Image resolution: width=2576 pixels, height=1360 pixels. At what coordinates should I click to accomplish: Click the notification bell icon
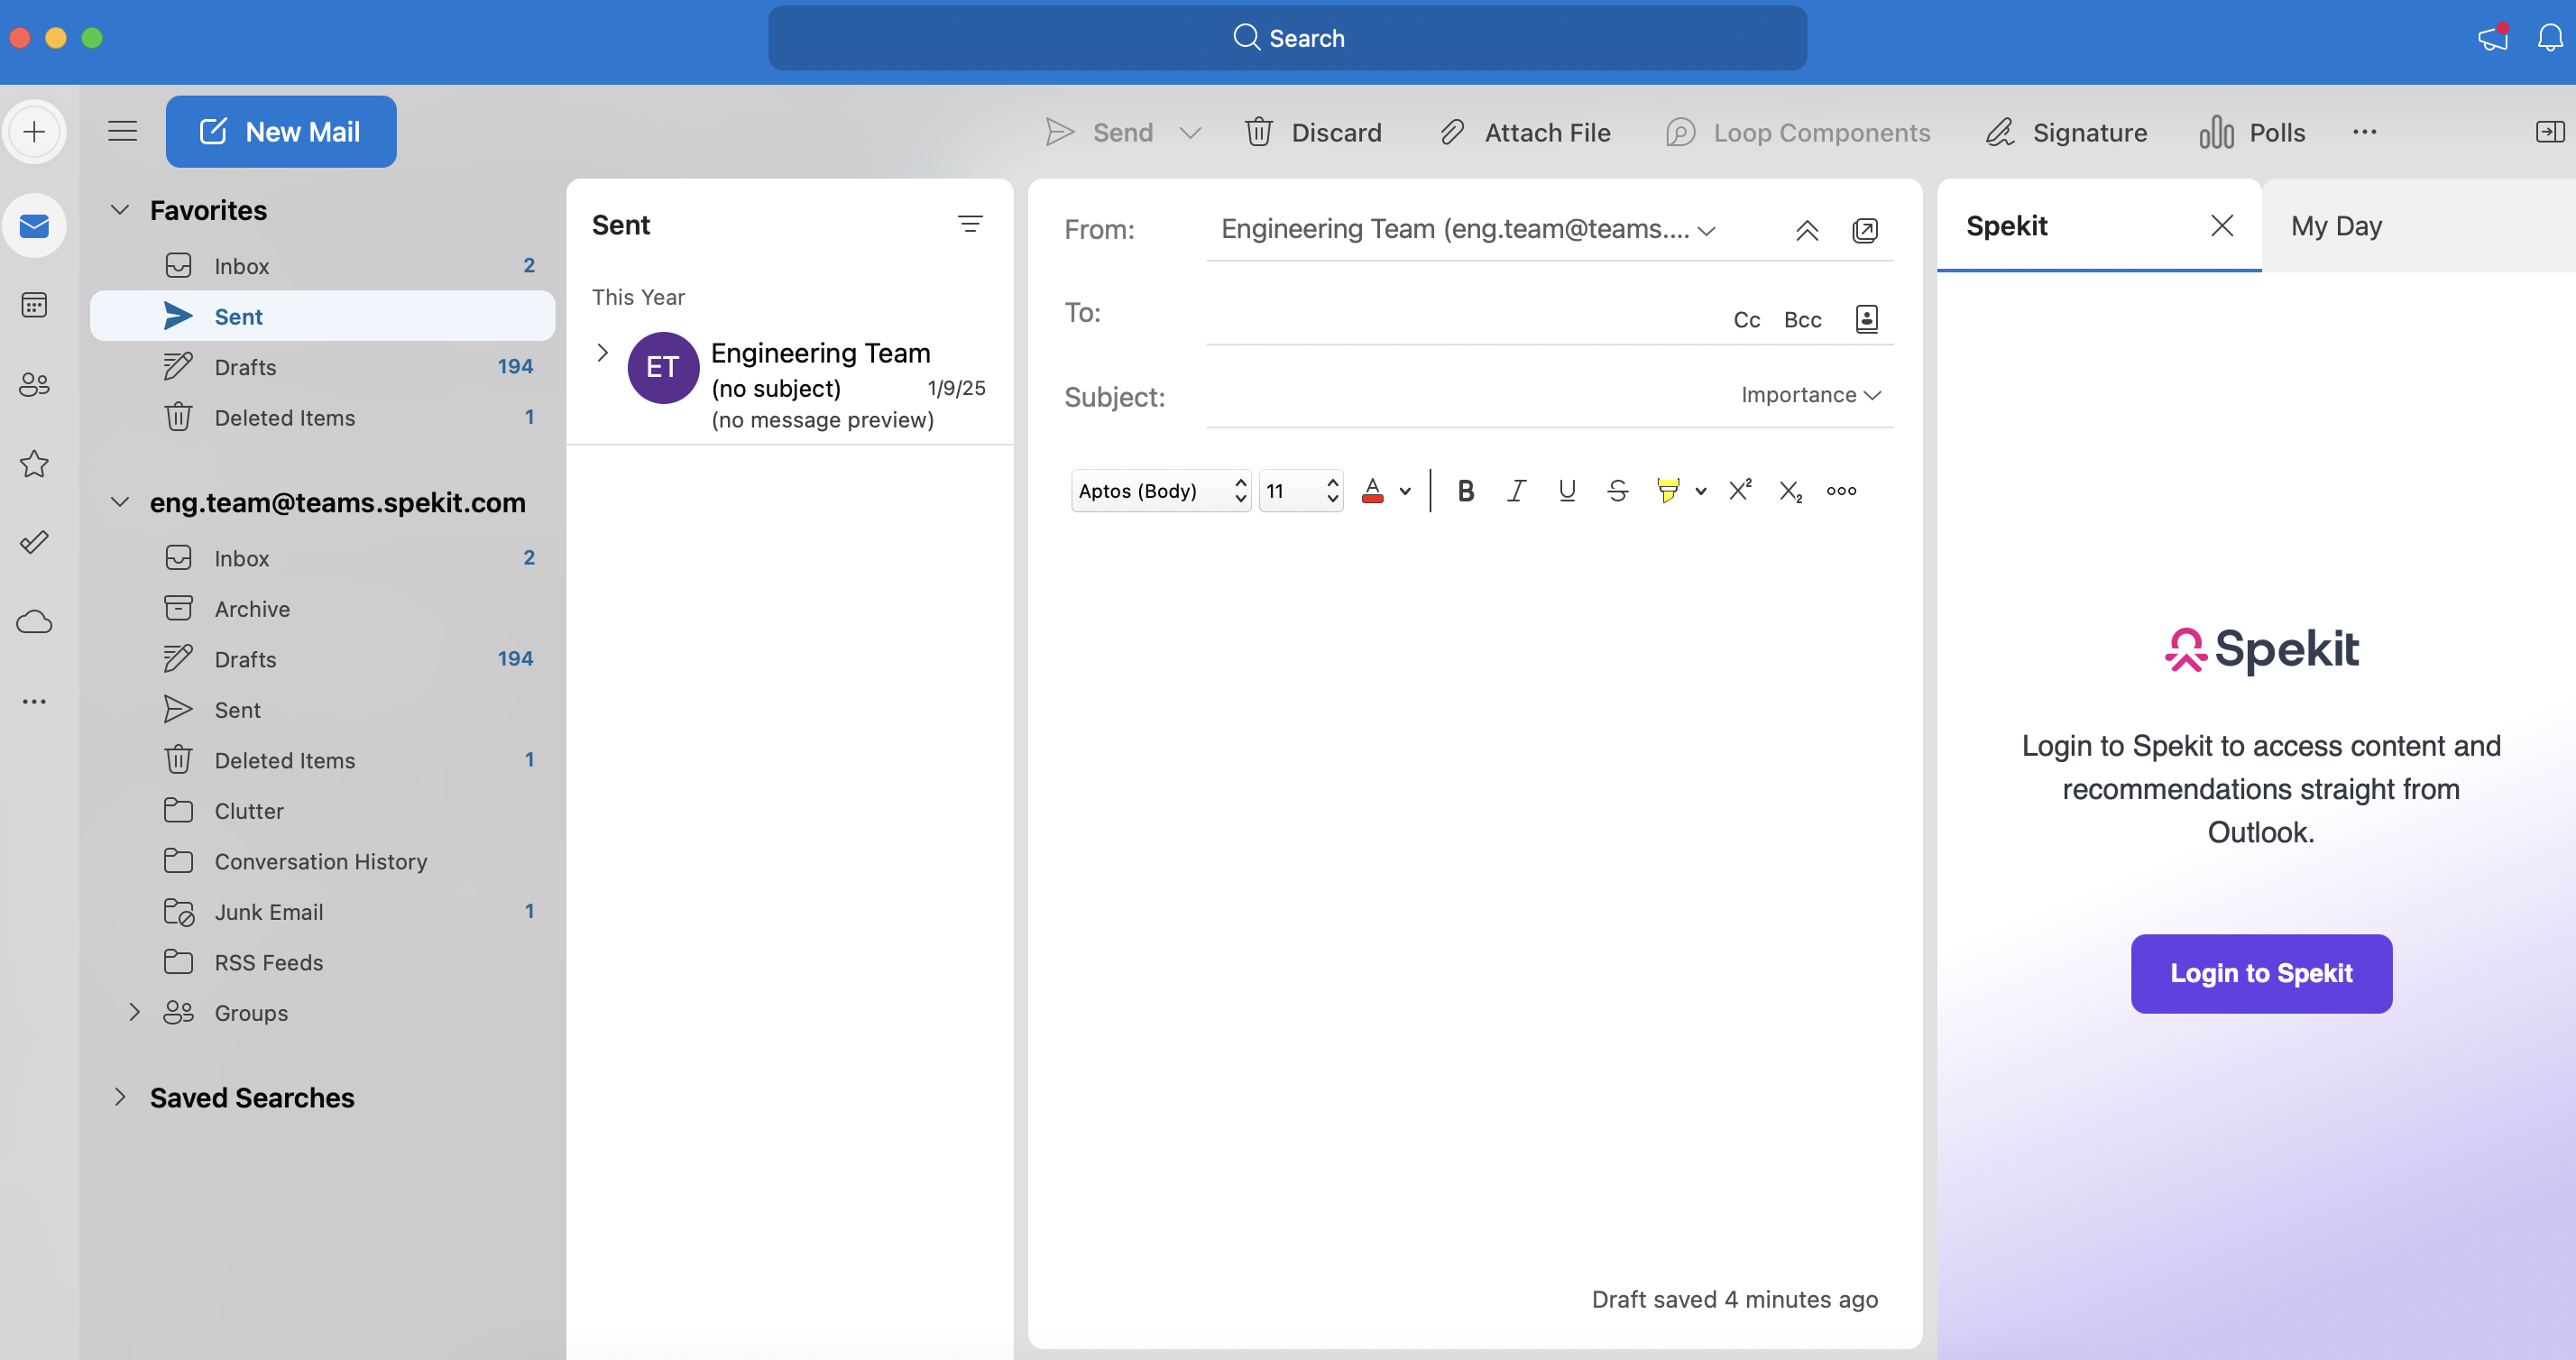pos(2549,38)
